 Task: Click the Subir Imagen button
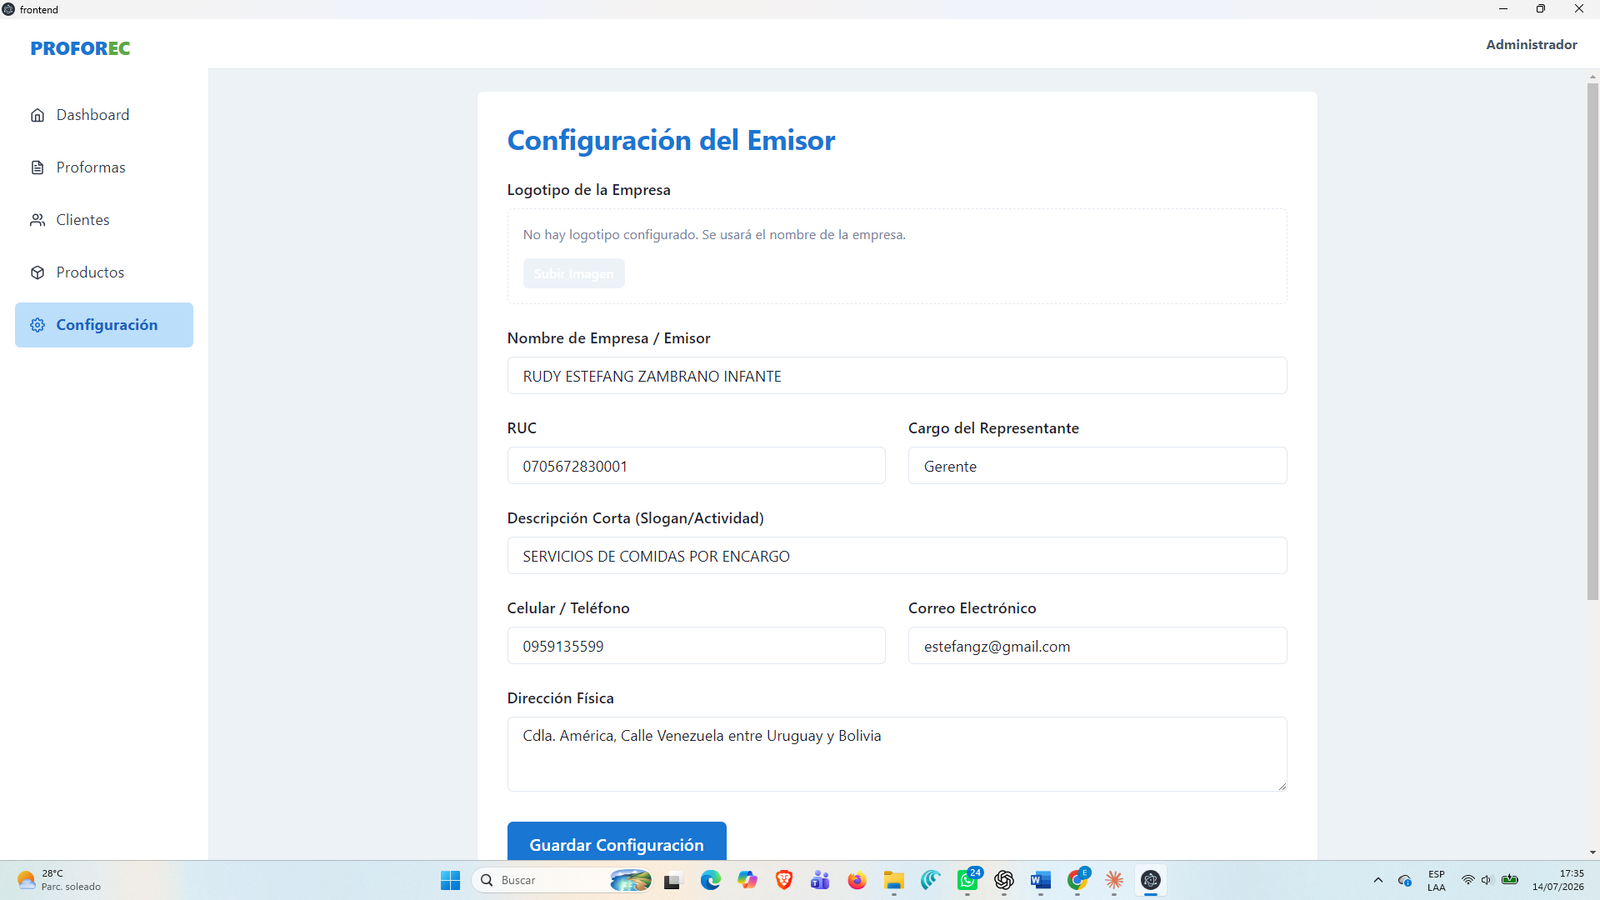[x=574, y=273]
